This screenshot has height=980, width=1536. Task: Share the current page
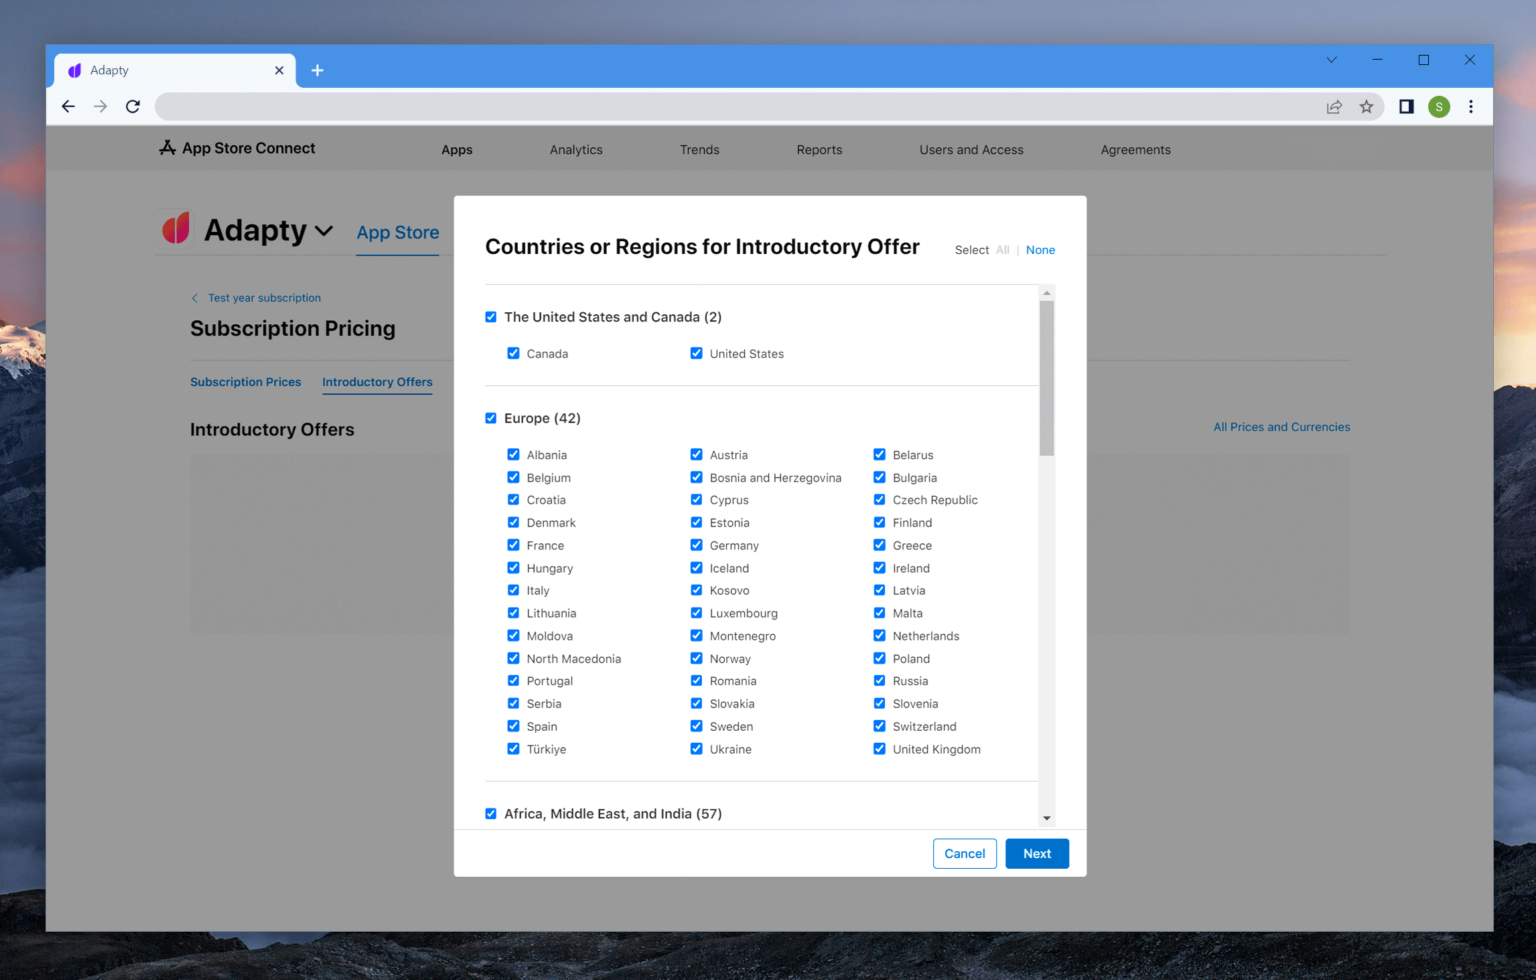click(1334, 106)
